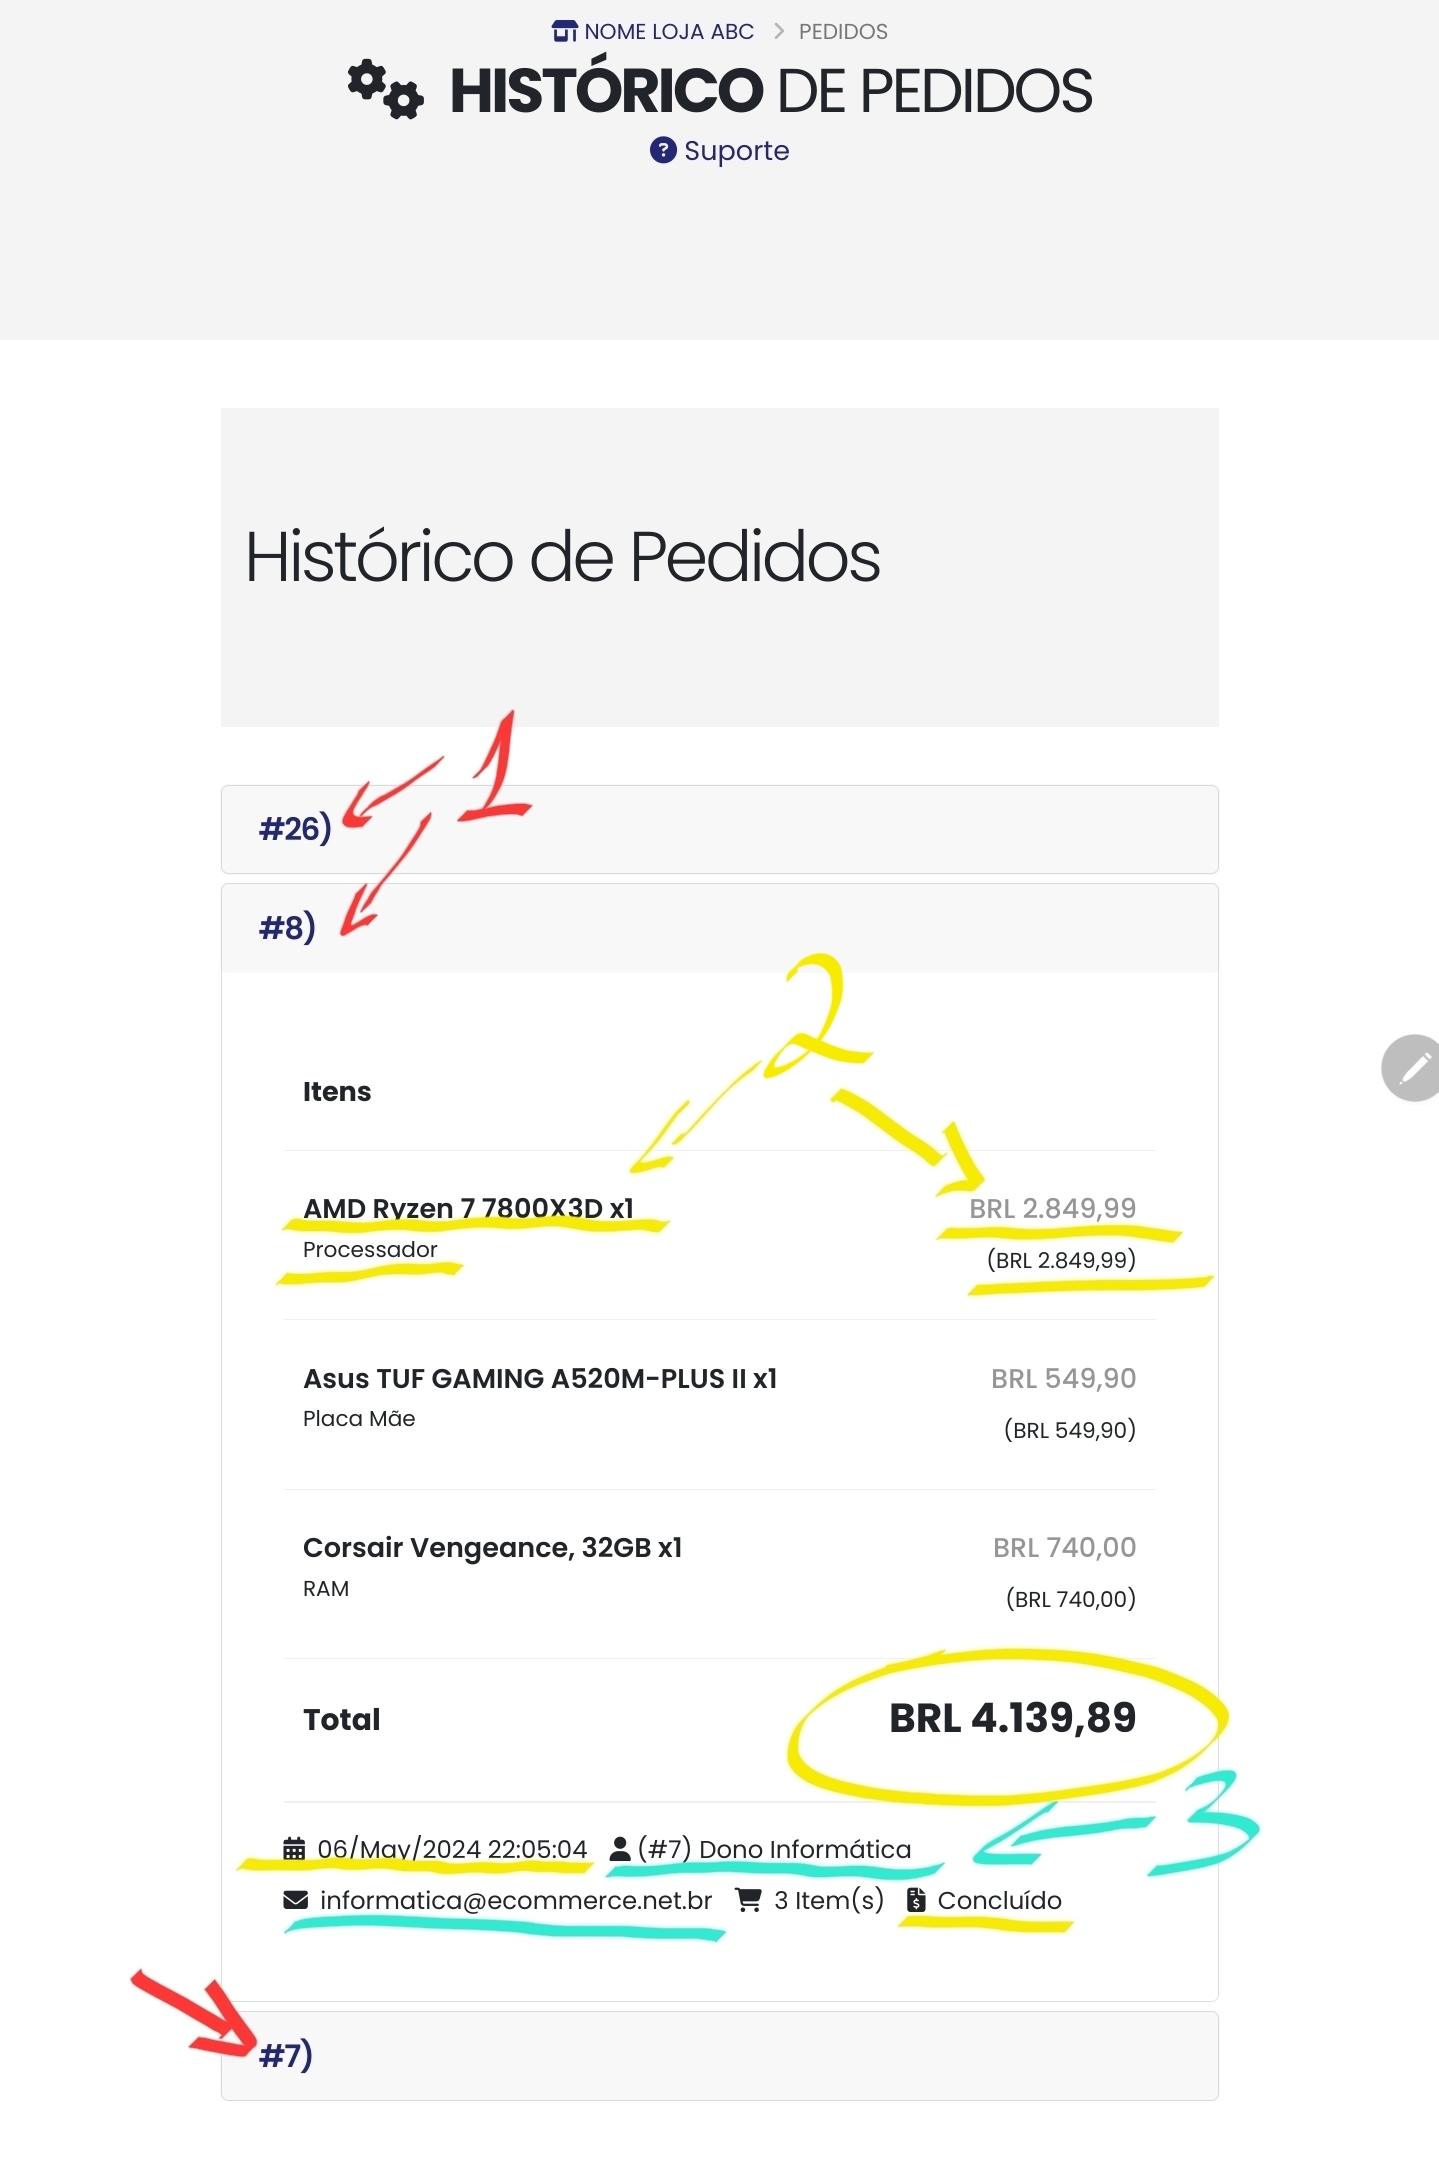
Task: Click the gears icon beside page title
Action: (x=385, y=89)
